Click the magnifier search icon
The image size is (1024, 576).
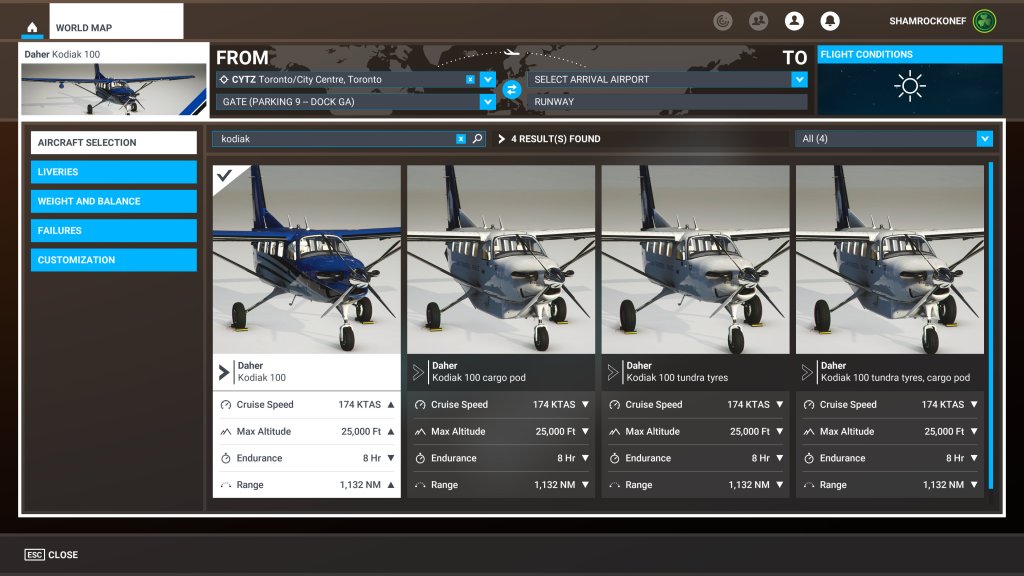[477, 139]
